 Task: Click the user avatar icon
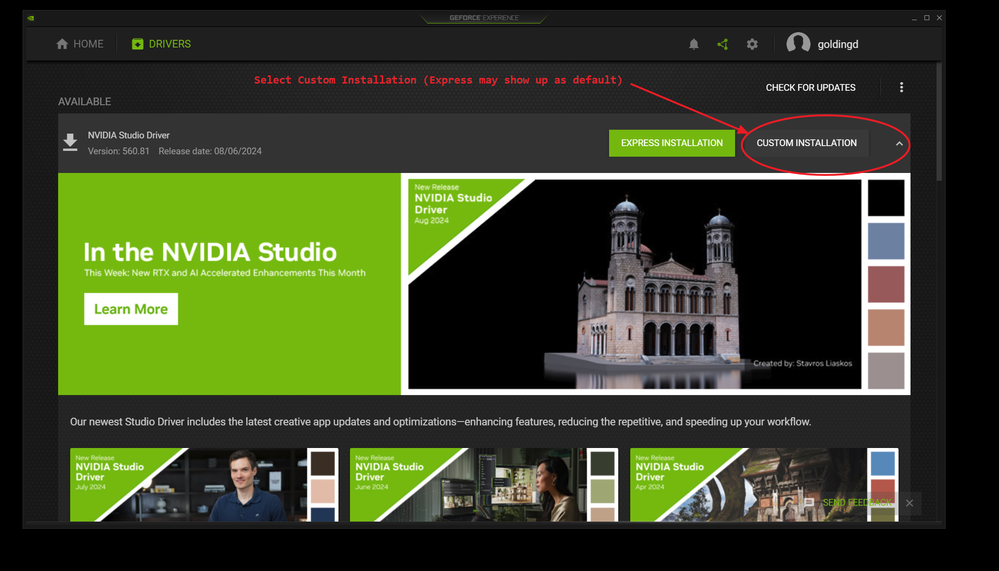coord(798,43)
